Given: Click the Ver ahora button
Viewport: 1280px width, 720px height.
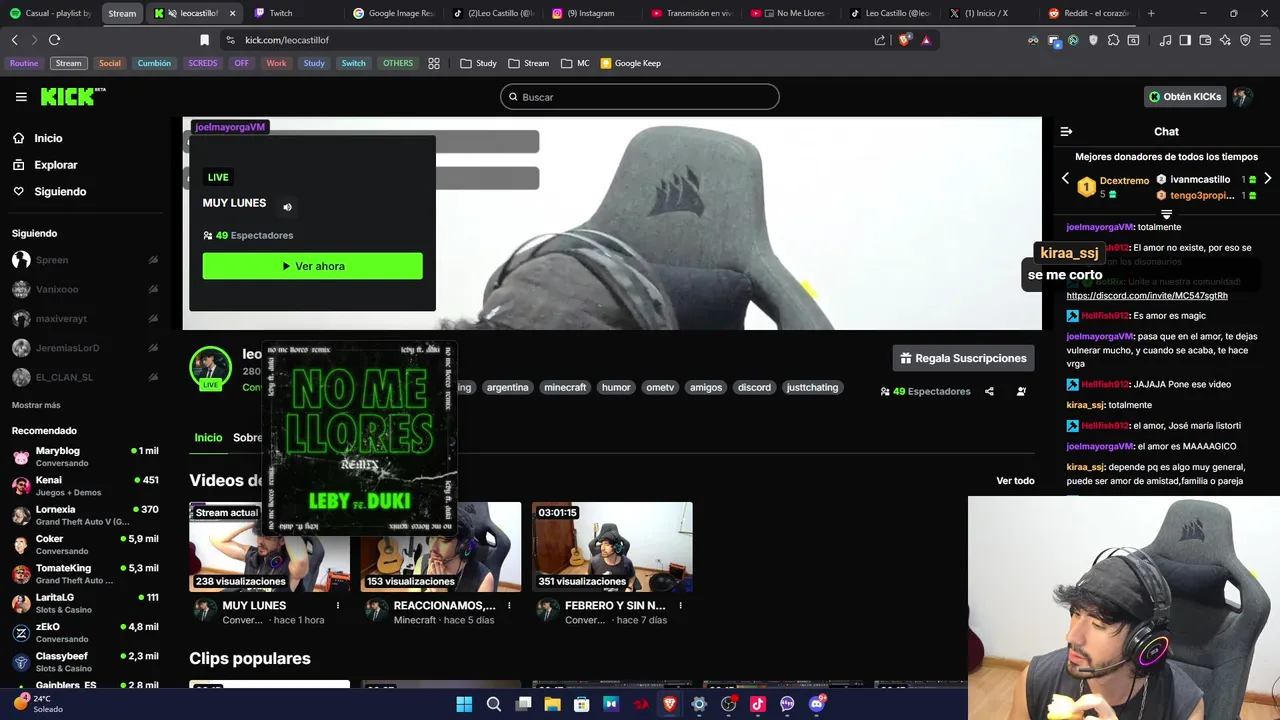Looking at the screenshot, I should [x=312, y=266].
